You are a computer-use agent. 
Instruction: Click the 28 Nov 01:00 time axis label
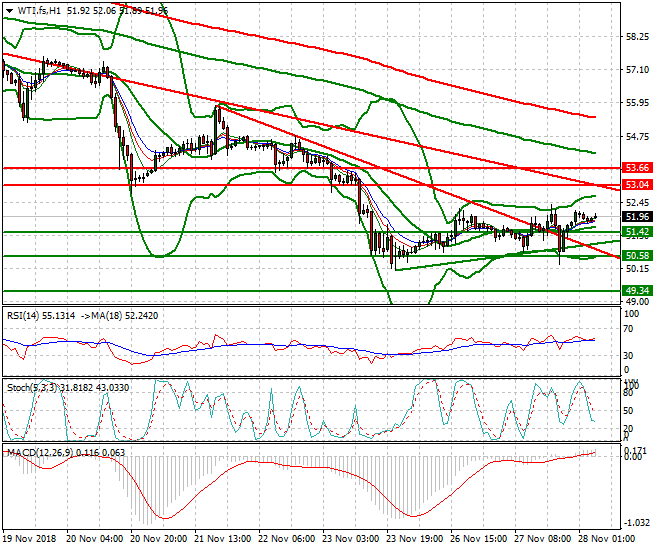[x=607, y=539]
